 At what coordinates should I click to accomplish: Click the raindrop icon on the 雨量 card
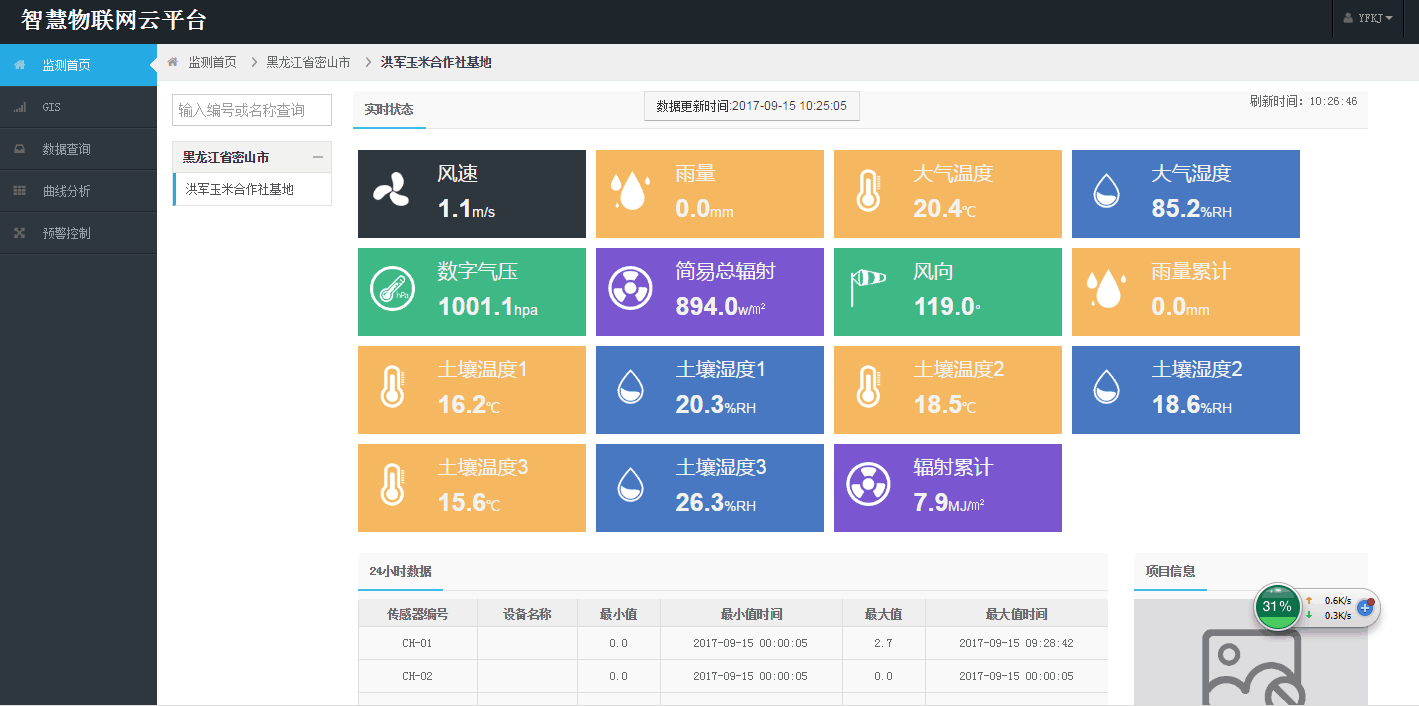pos(630,189)
